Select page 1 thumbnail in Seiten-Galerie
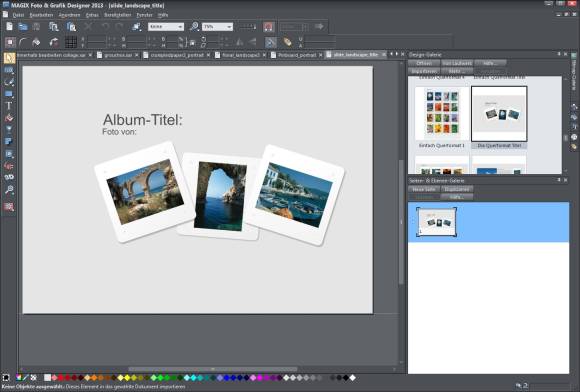Image resolution: width=580 pixels, height=392 pixels. click(436, 222)
